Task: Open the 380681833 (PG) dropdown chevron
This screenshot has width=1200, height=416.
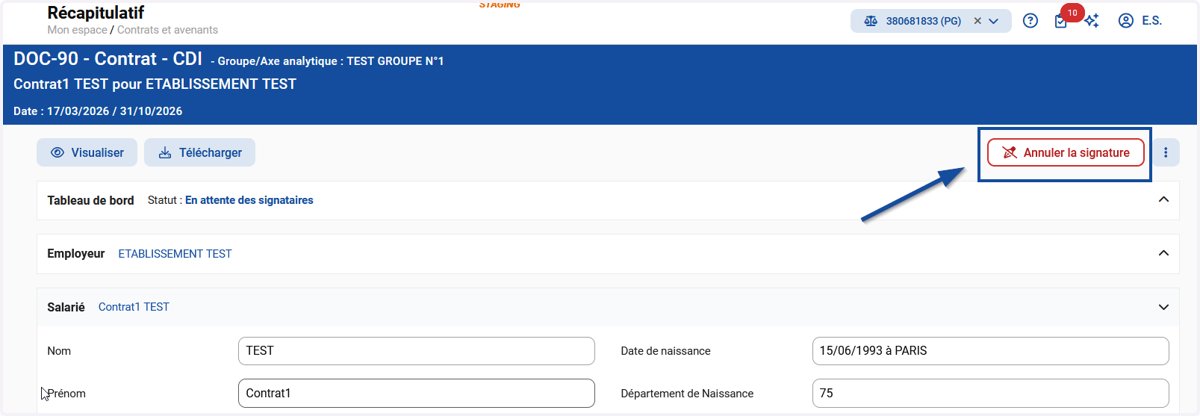Action: [994, 21]
